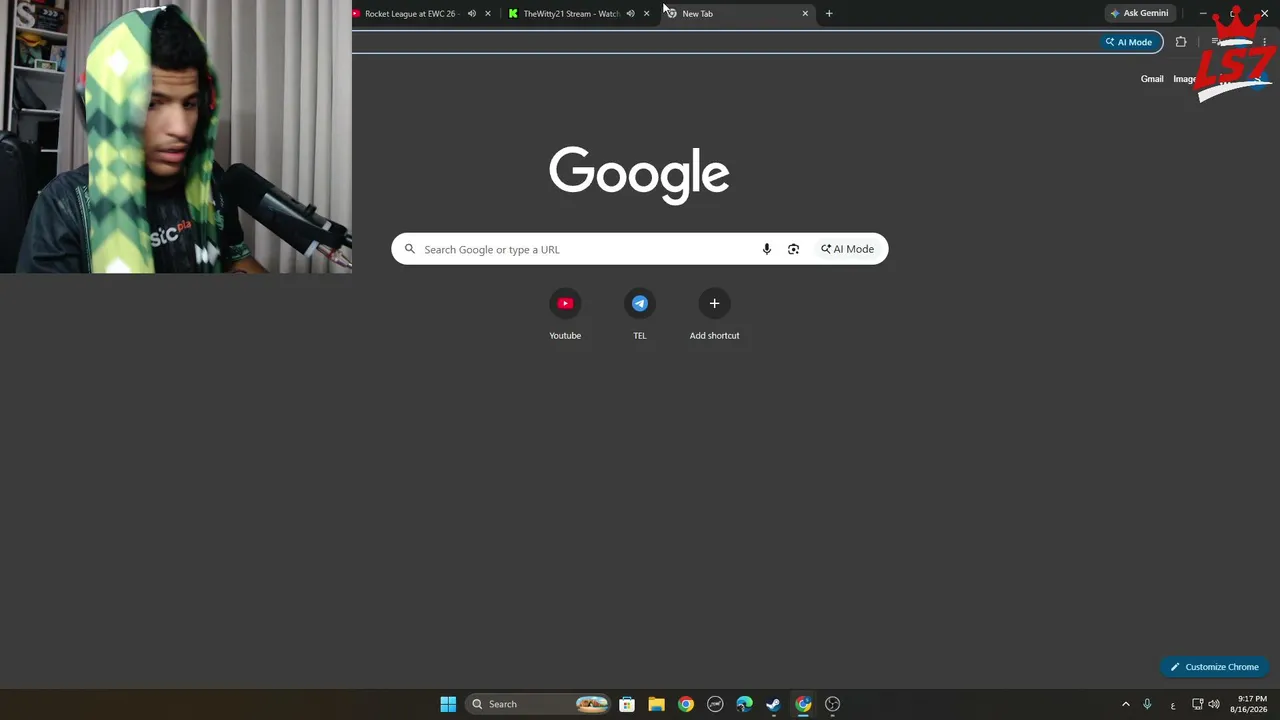Click the microphone icon in system tray
Image resolution: width=1280 pixels, height=720 pixels.
coord(1147,704)
